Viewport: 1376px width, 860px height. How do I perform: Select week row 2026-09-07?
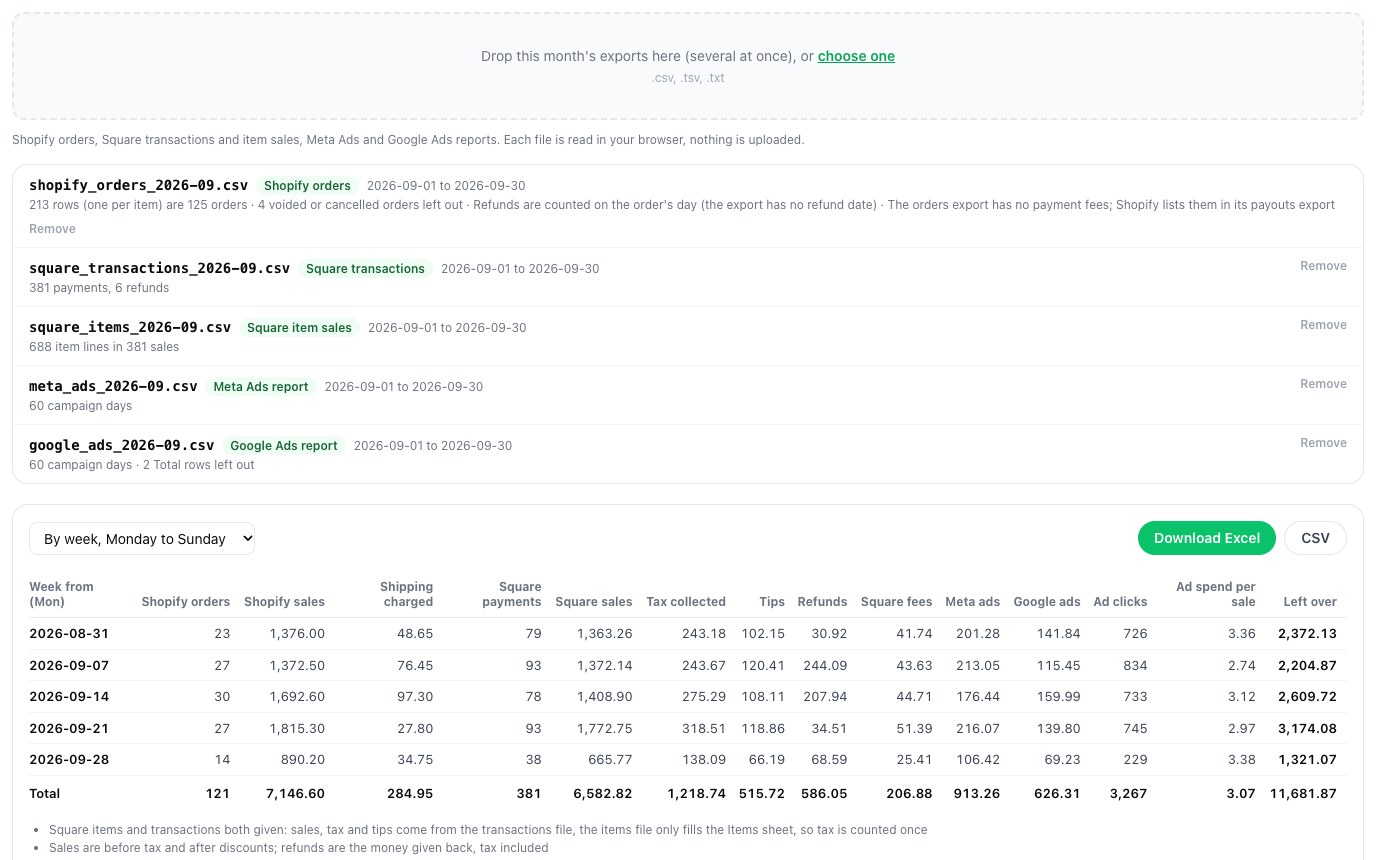point(688,666)
